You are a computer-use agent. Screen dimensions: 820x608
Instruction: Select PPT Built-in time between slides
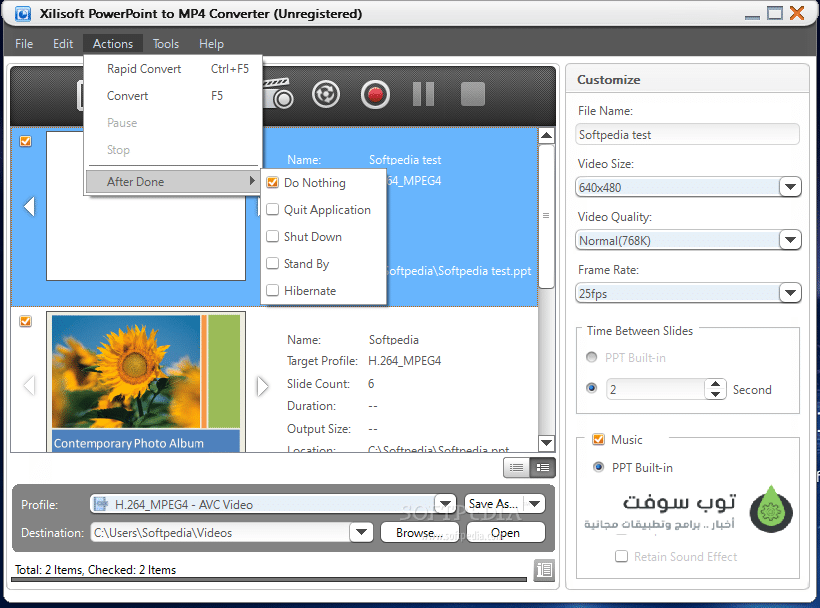click(591, 357)
